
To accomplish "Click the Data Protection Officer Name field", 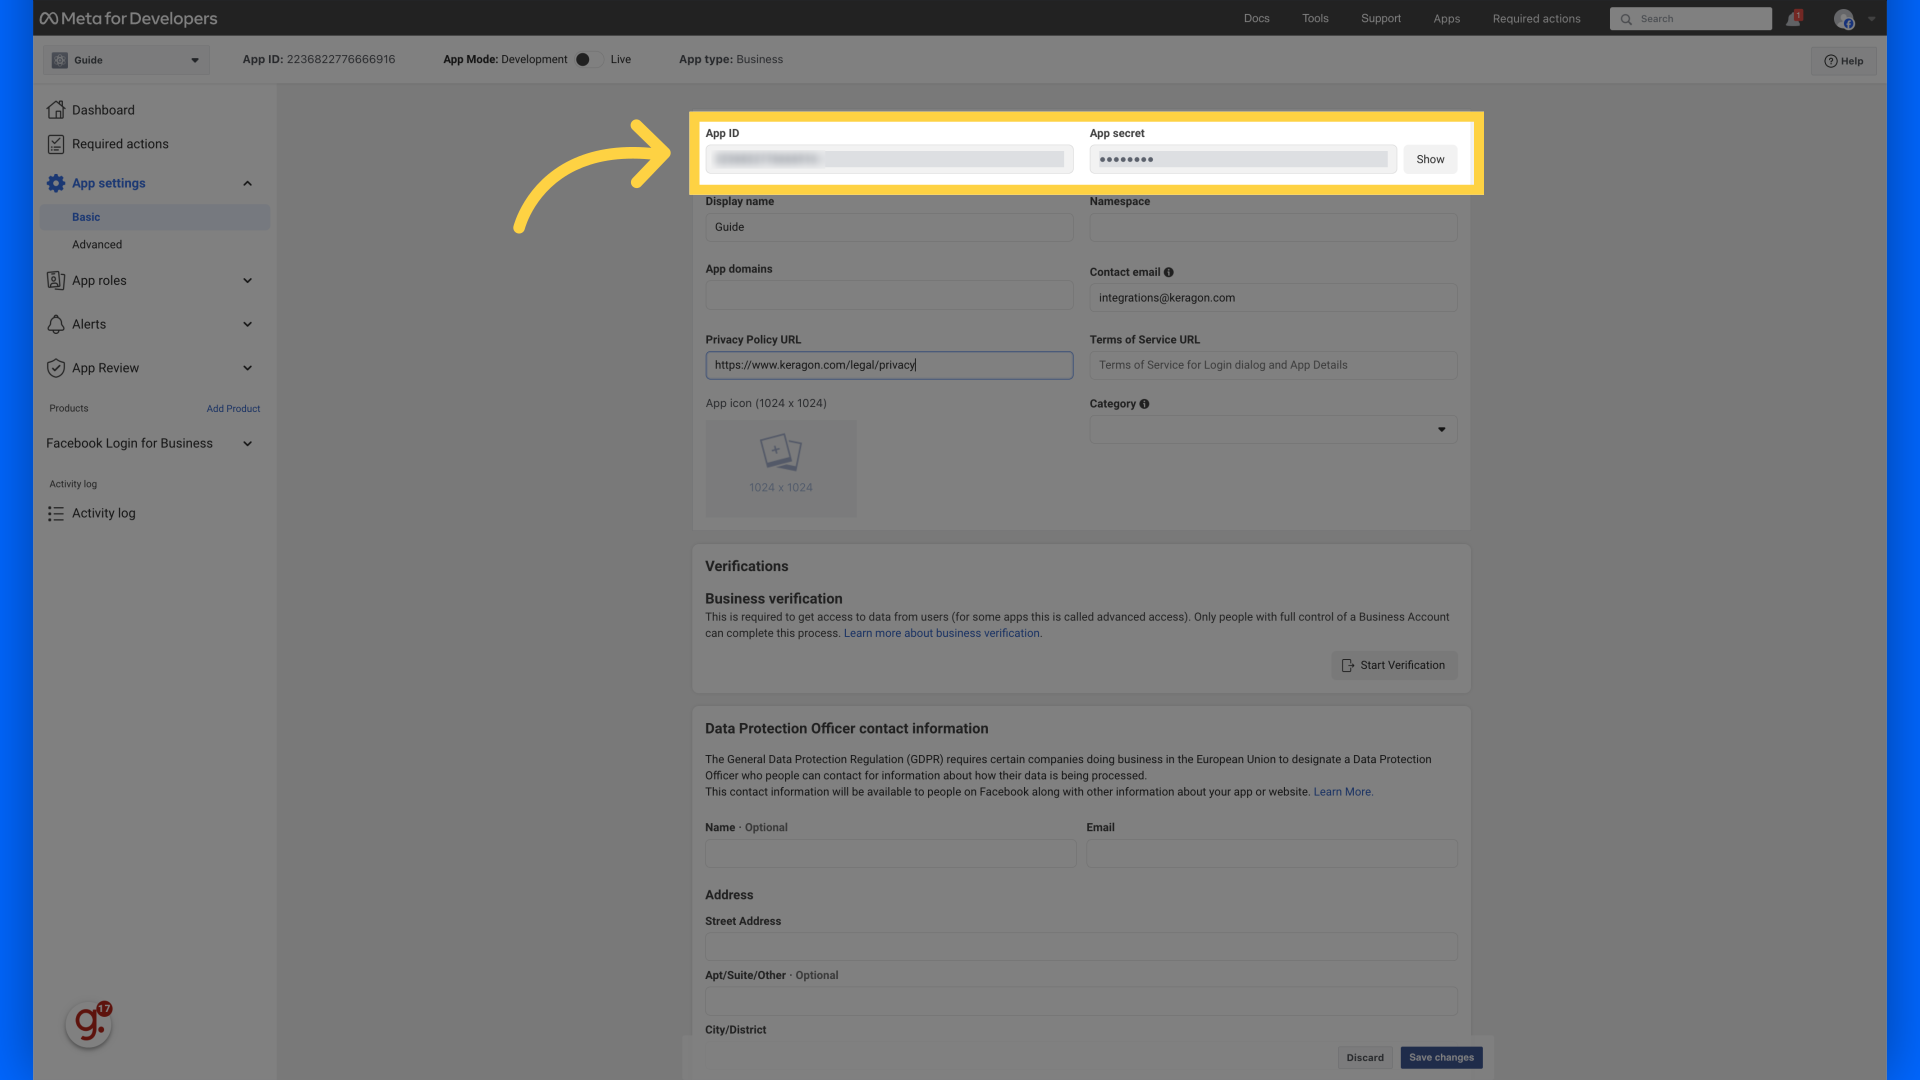I will pos(890,854).
